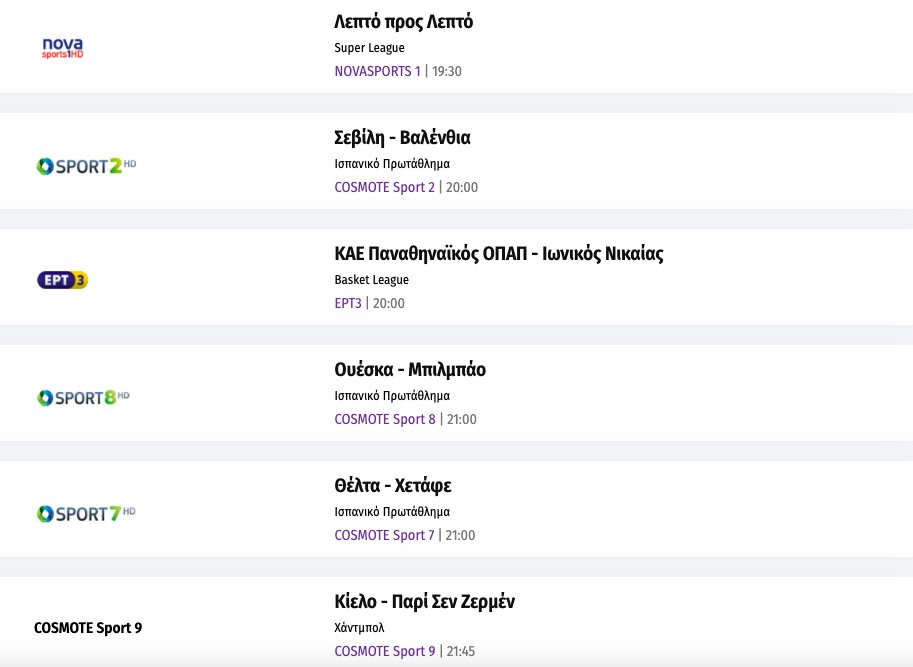Click the Basket League category label
The height and width of the screenshot is (667, 913).
point(371,280)
